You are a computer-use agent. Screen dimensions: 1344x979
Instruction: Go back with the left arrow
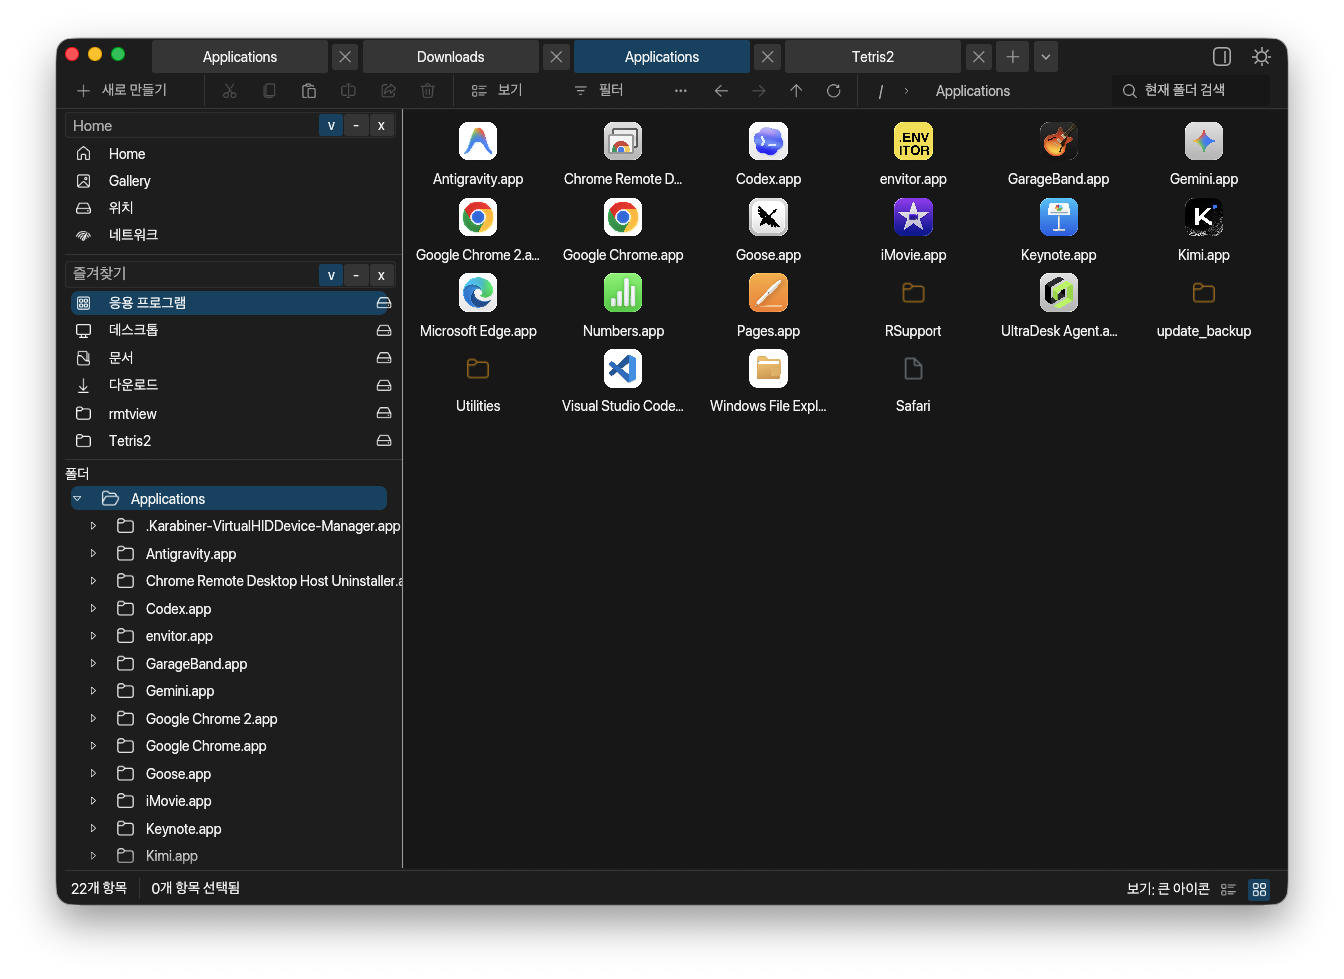click(721, 91)
